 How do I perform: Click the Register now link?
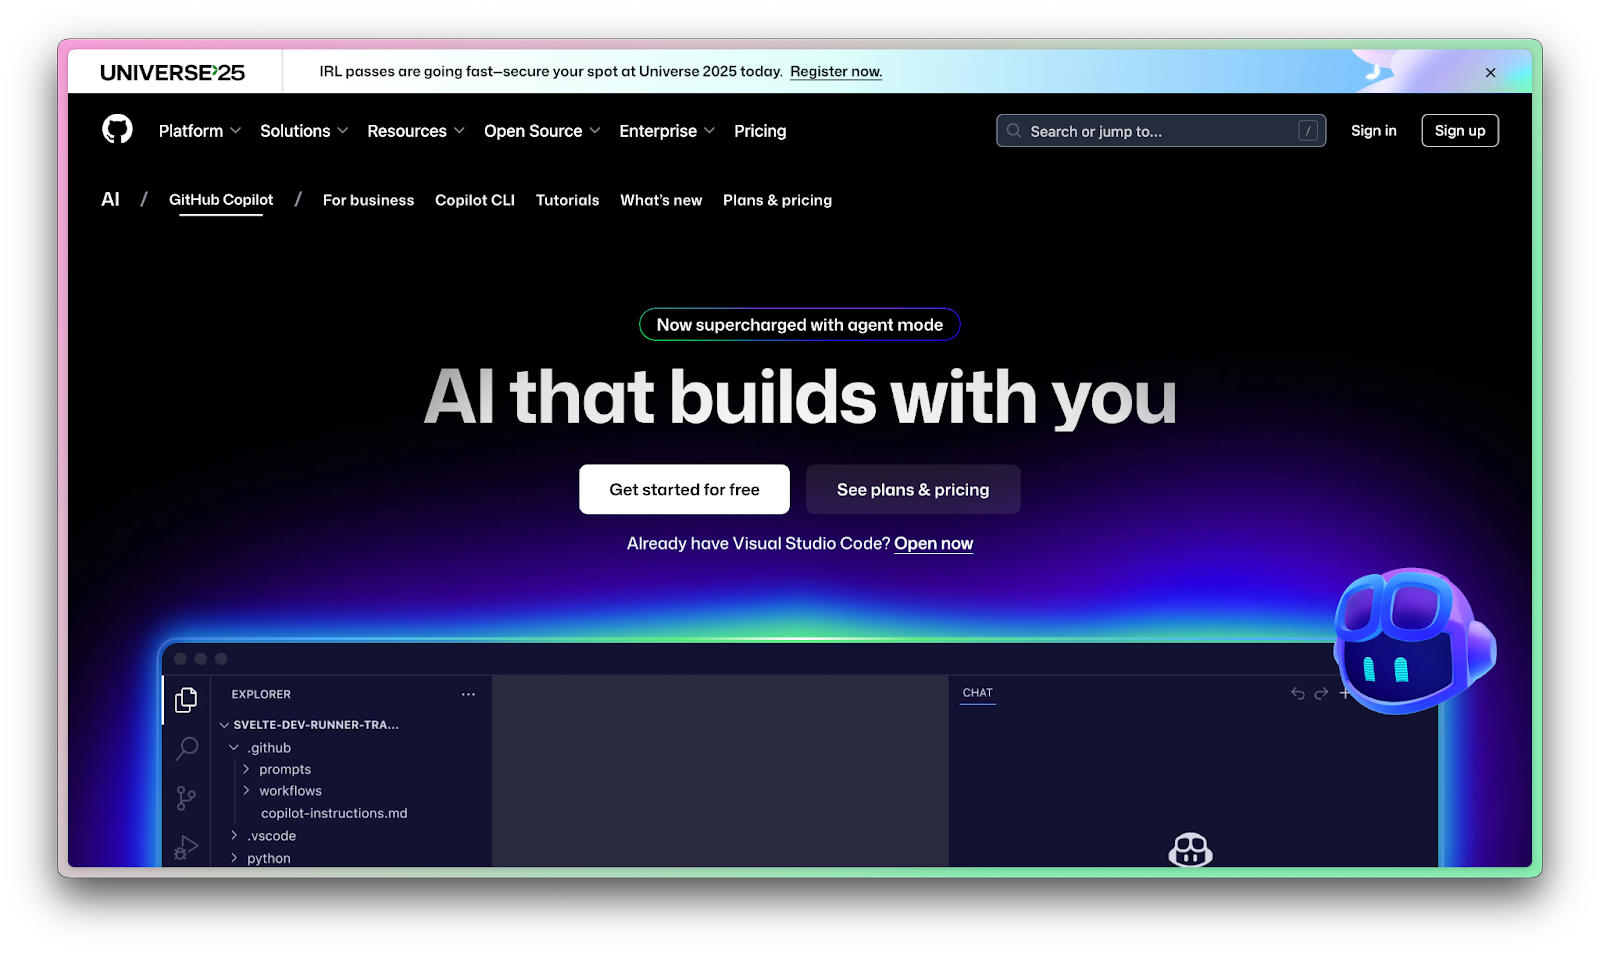pos(836,72)
